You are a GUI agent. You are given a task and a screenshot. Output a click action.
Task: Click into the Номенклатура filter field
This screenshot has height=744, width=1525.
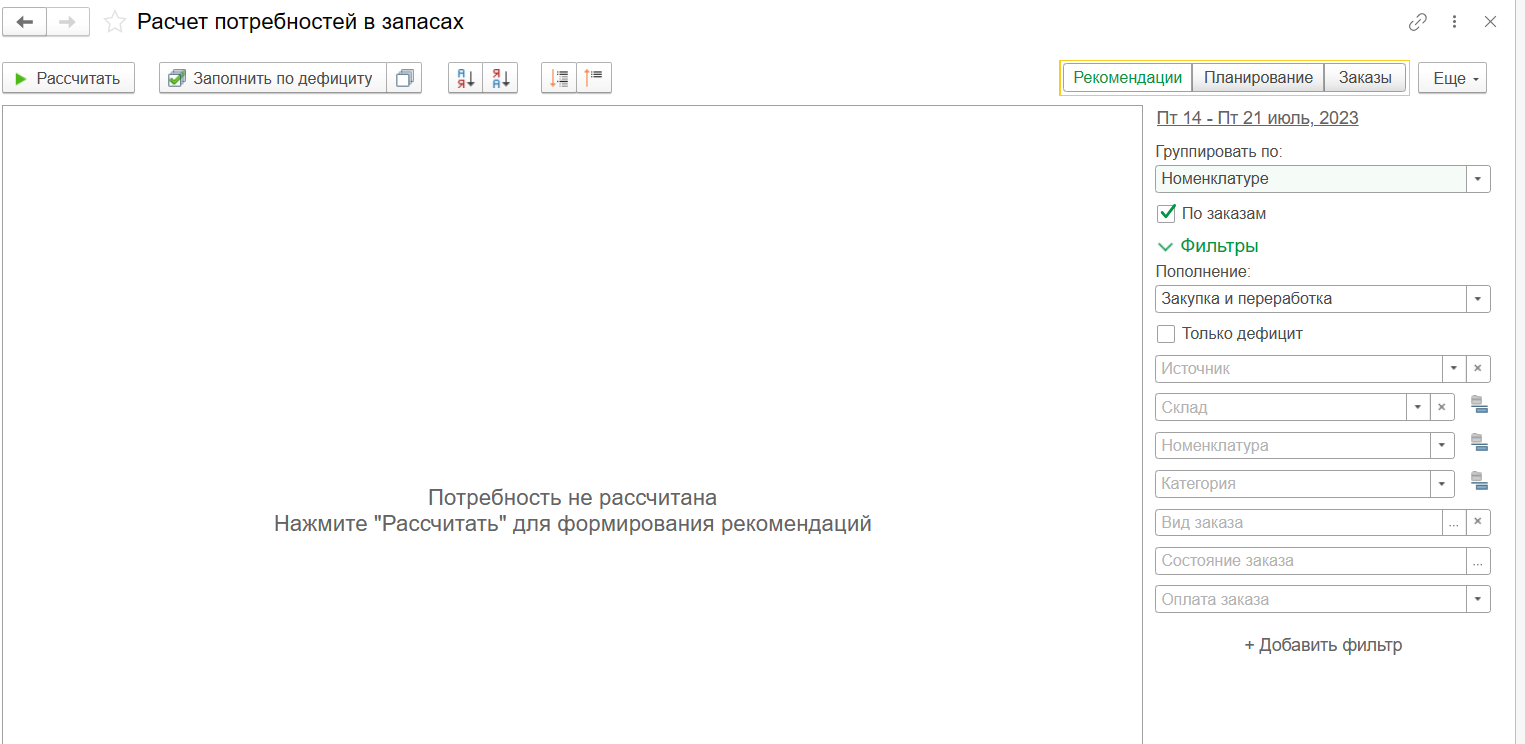click(x=1292, y=446)
